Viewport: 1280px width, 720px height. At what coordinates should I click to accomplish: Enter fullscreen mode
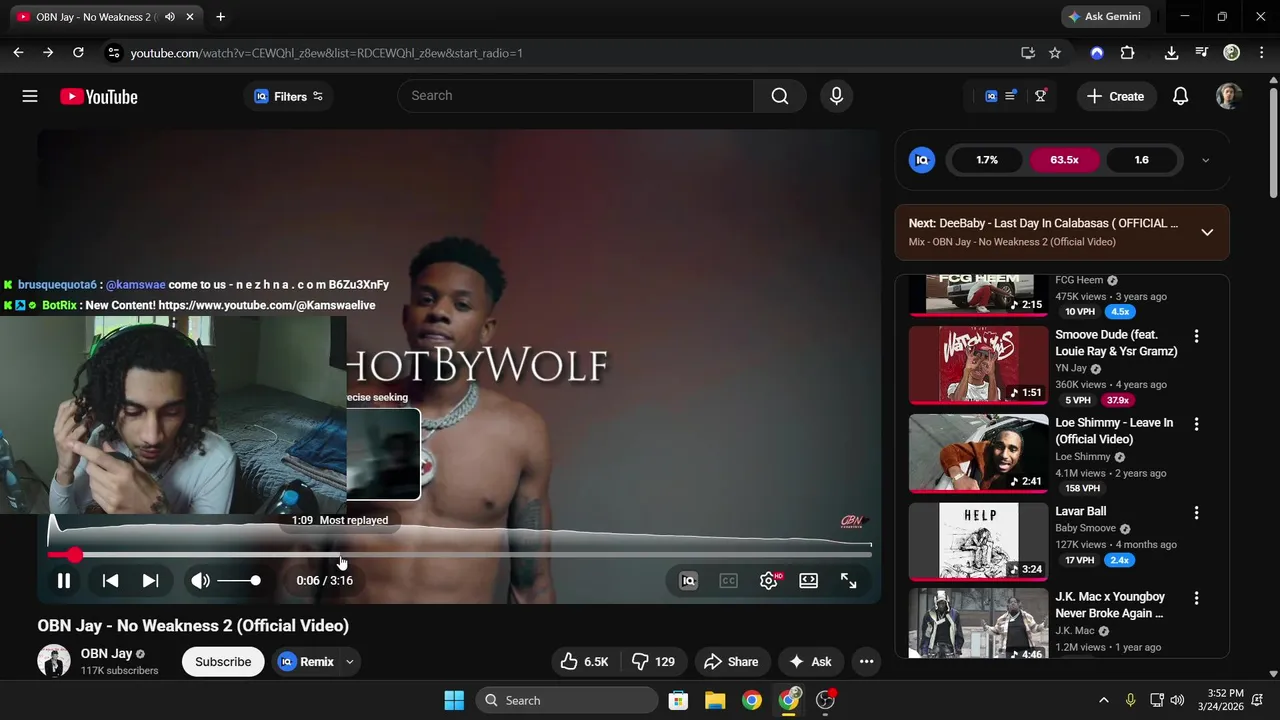click(x=849, y=581)
